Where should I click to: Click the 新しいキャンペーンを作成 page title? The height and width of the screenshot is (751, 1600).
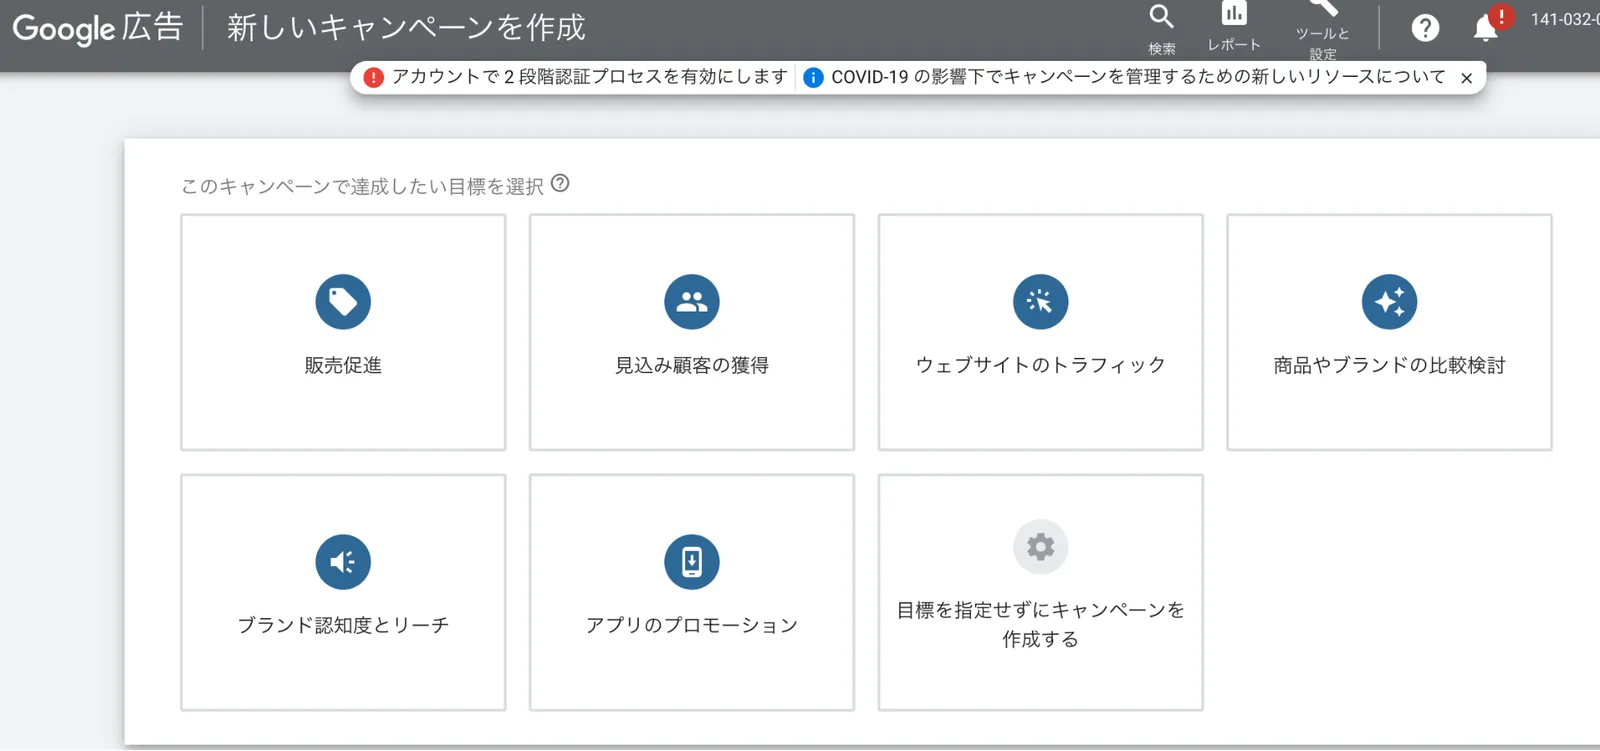point(406,28)
